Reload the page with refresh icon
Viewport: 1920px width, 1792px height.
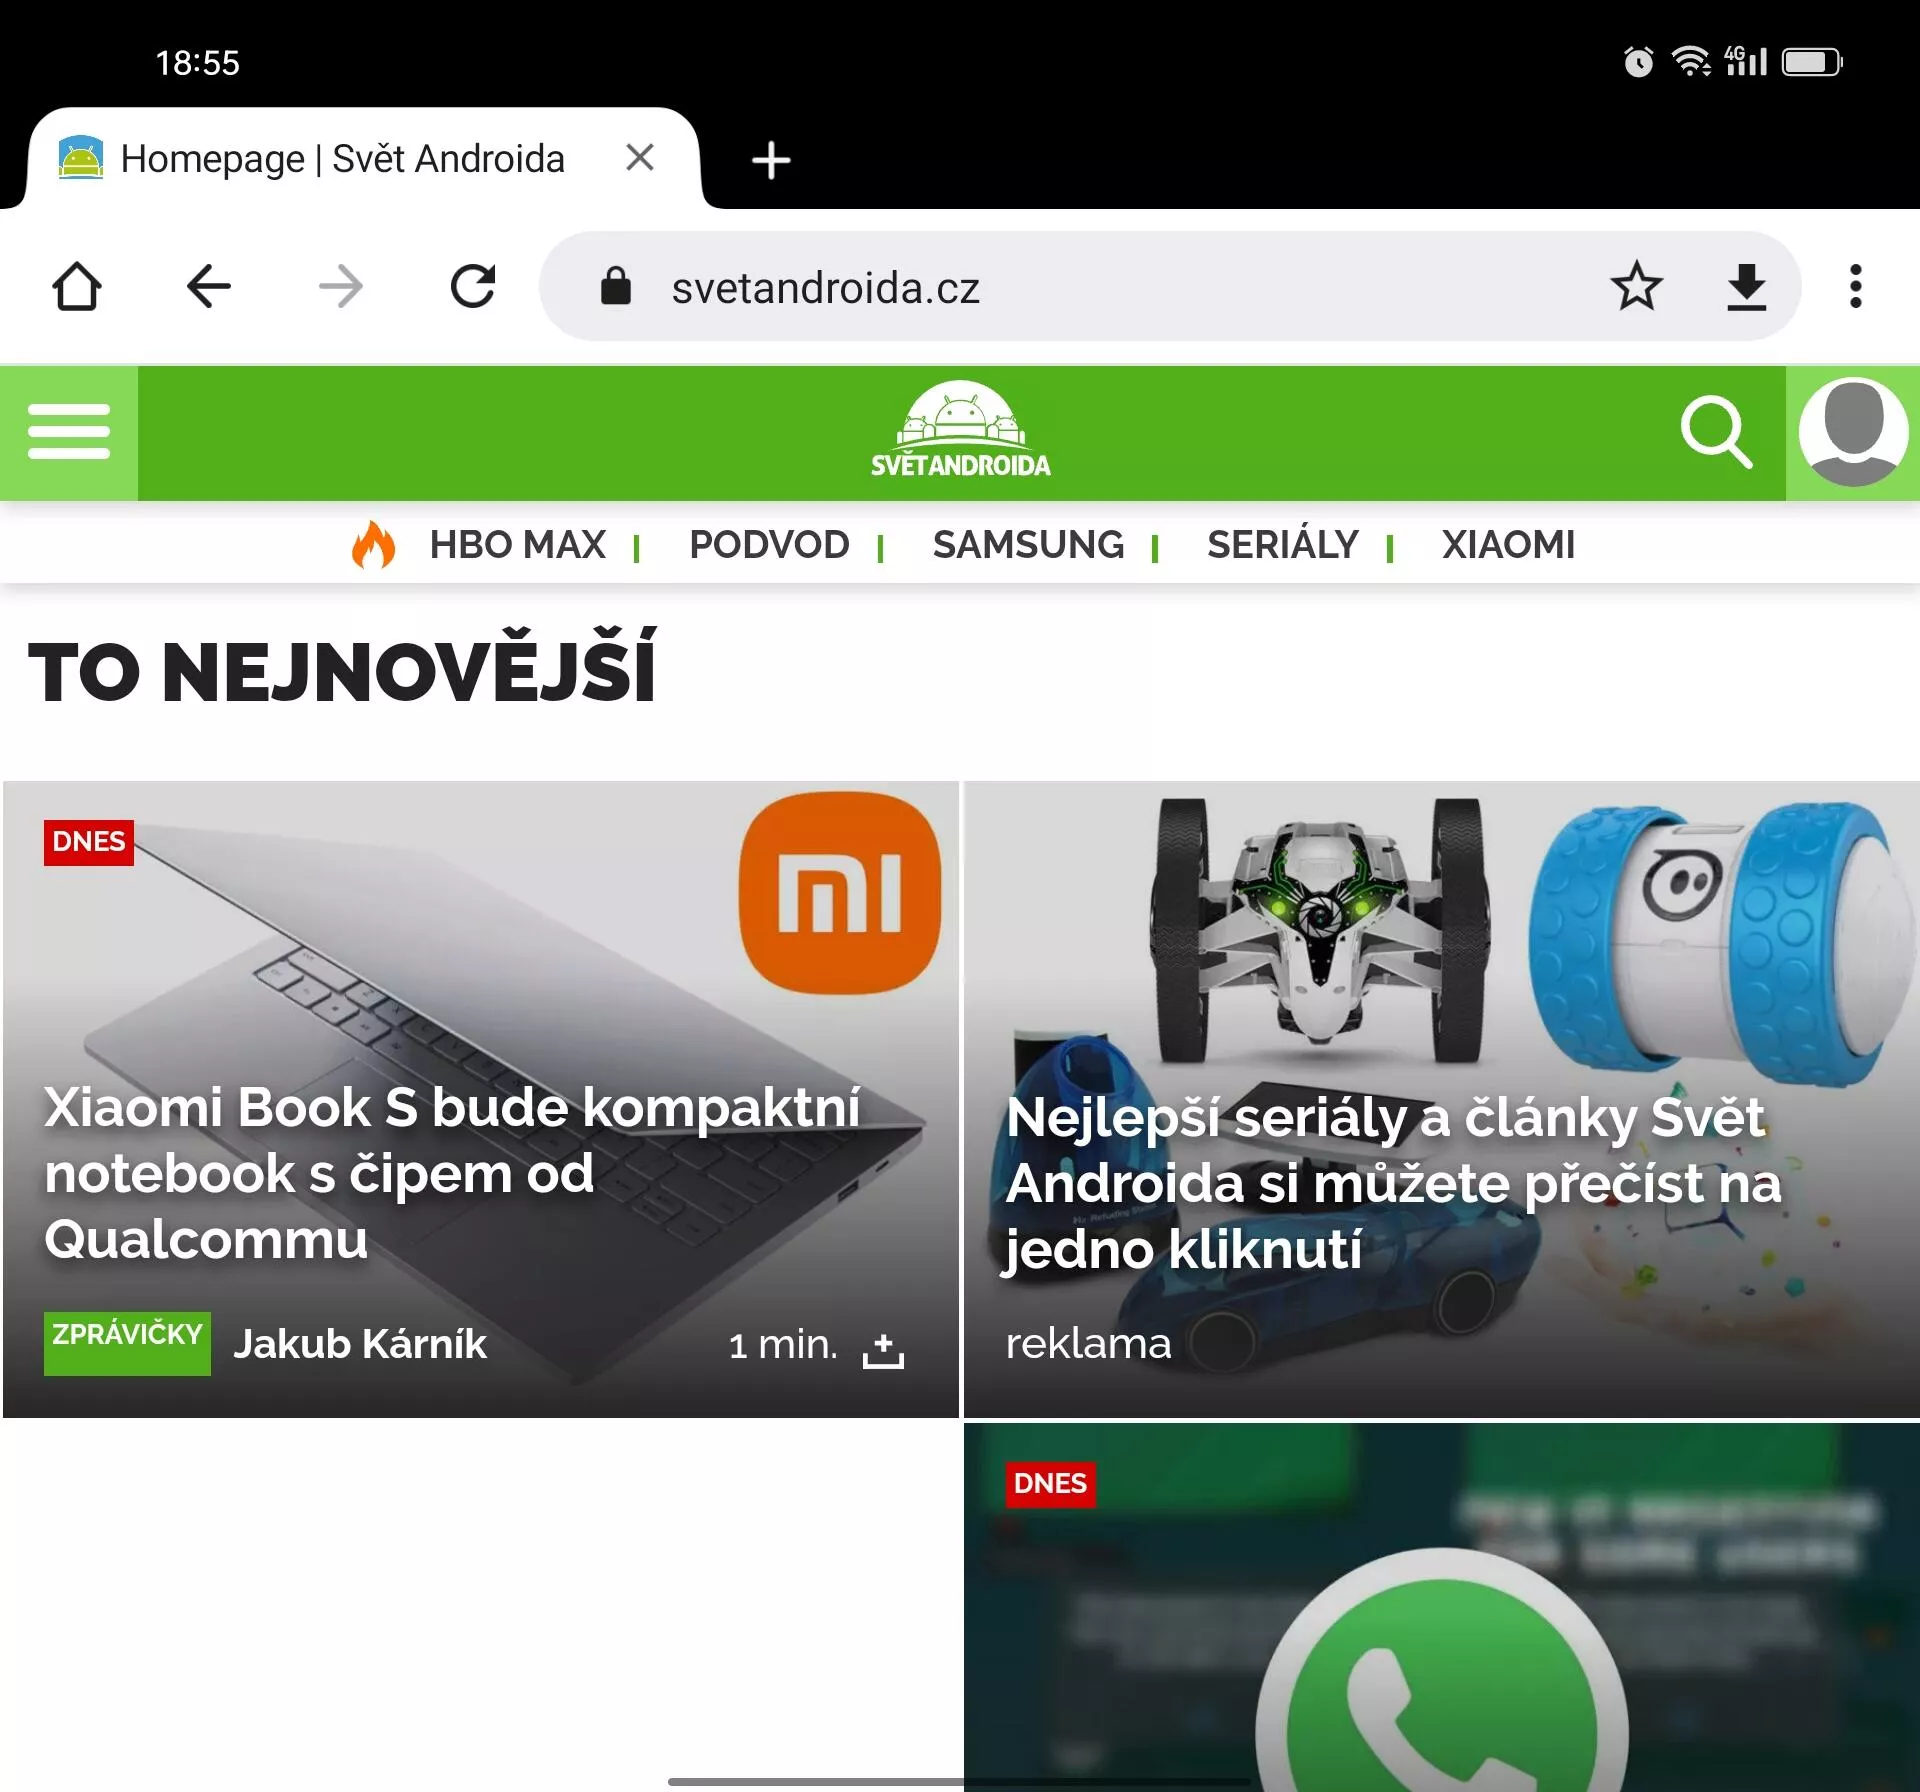pyautogui.click(x=473, y=287)
